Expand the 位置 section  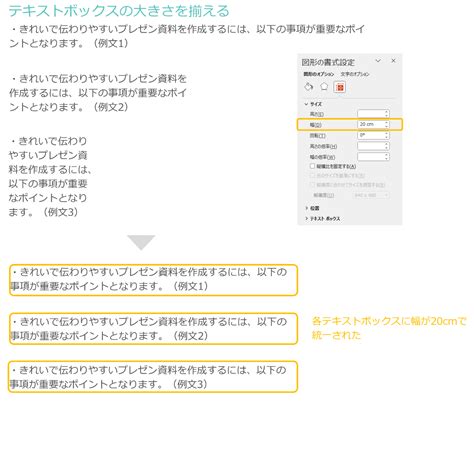point(312,208)
